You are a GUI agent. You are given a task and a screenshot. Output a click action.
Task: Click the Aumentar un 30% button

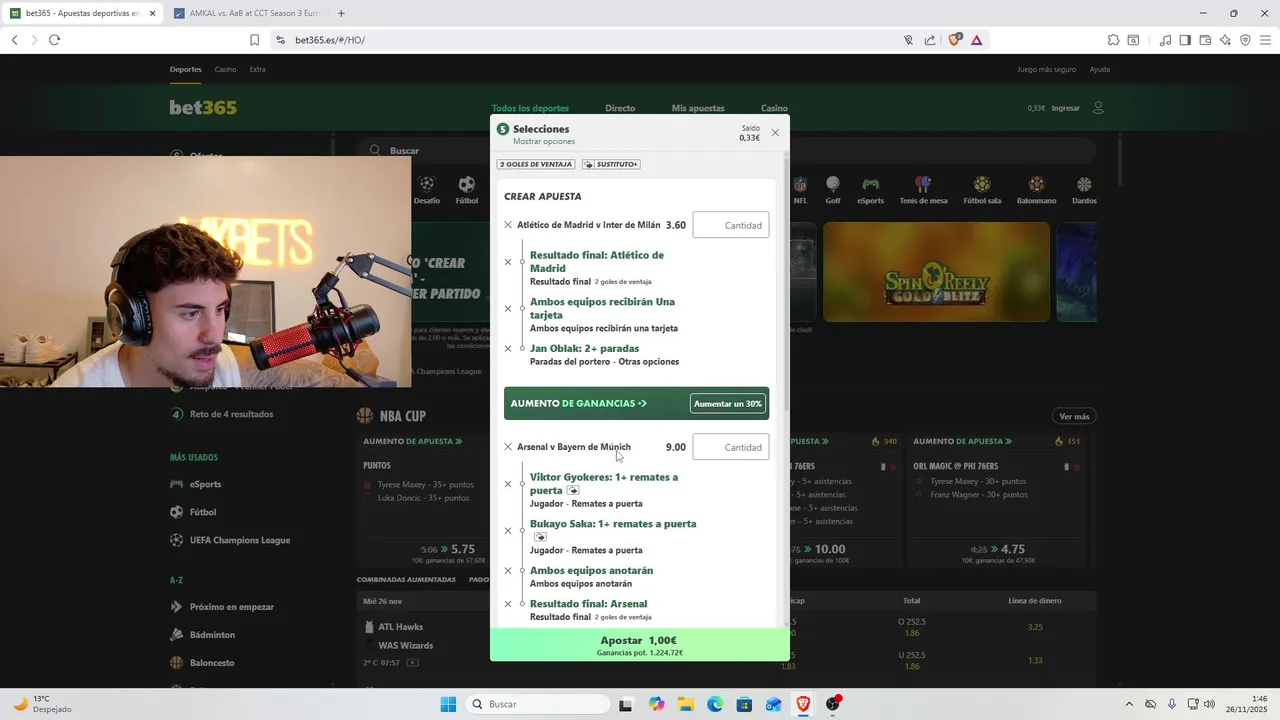pos(728,404)
